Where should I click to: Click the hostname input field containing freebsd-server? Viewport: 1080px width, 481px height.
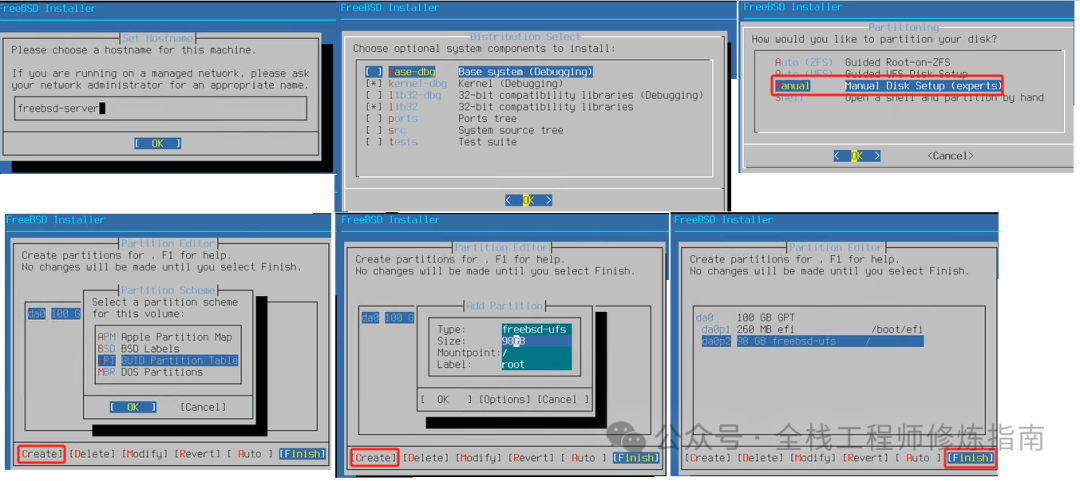coord(160,108)
